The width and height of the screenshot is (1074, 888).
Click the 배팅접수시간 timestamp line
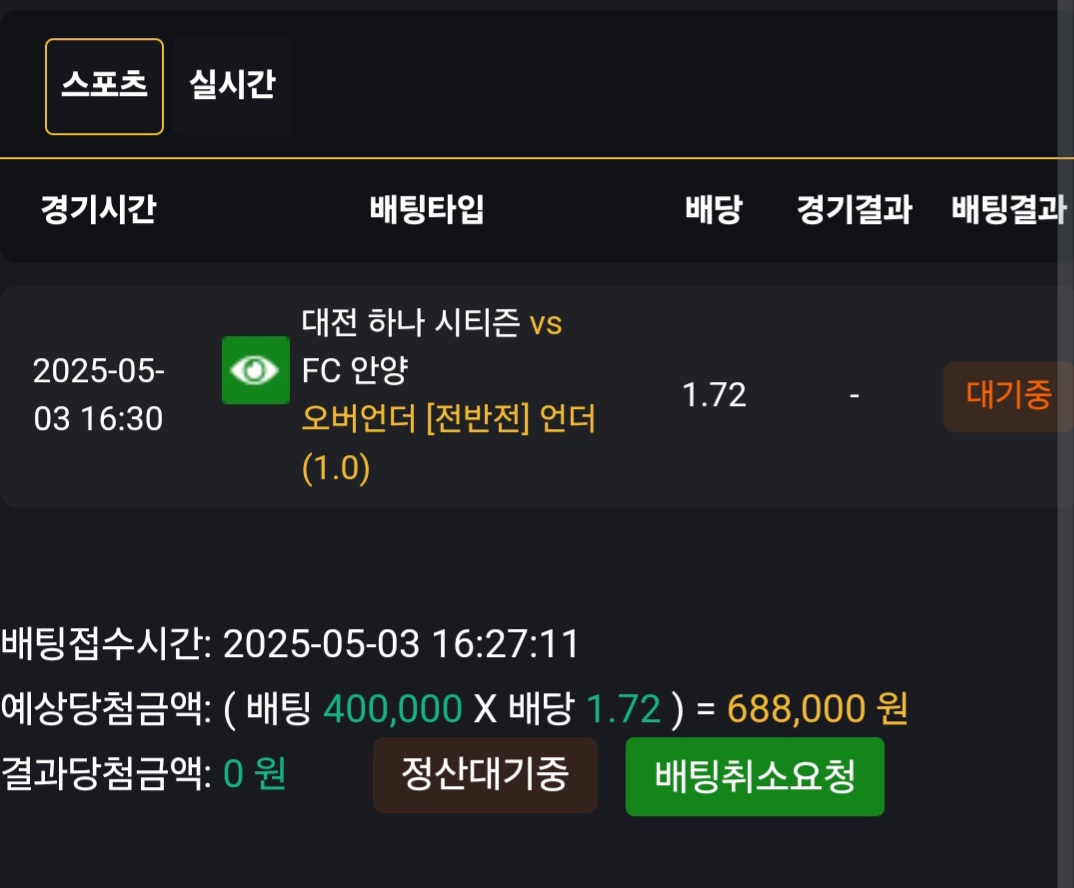click(x=290, y=644)
